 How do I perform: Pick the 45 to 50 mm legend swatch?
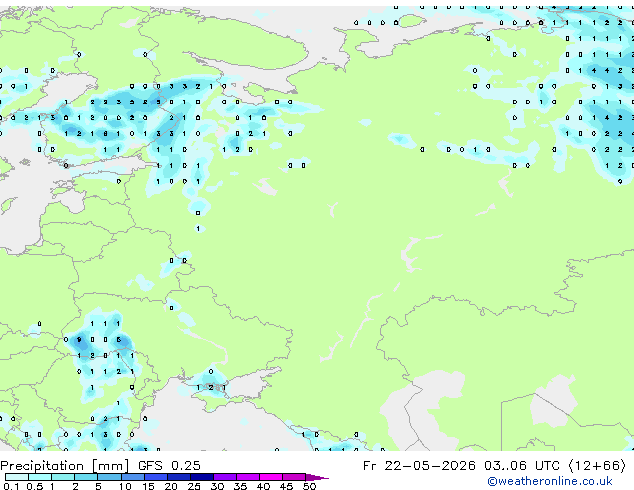[294, 477]
